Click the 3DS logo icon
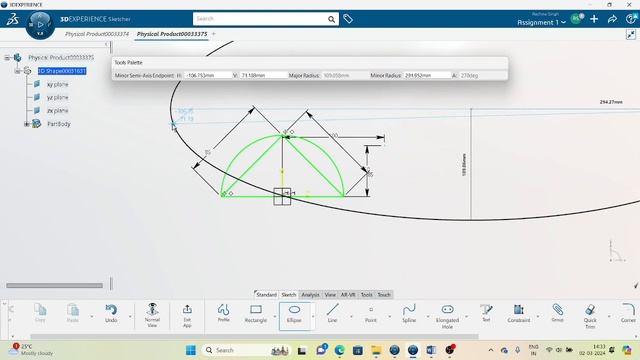This screenshot has height=360, width=640. pyautogui.click(x=12, y=19)
